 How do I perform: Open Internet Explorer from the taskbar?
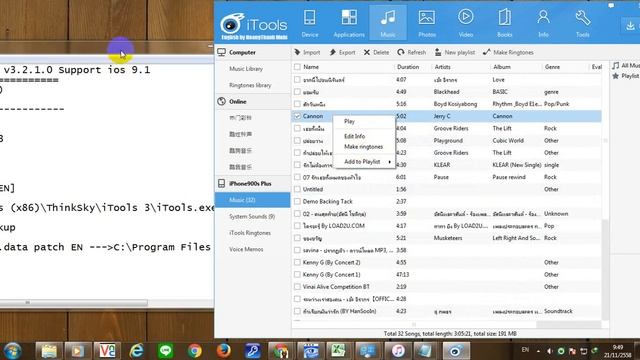point(136,351)
